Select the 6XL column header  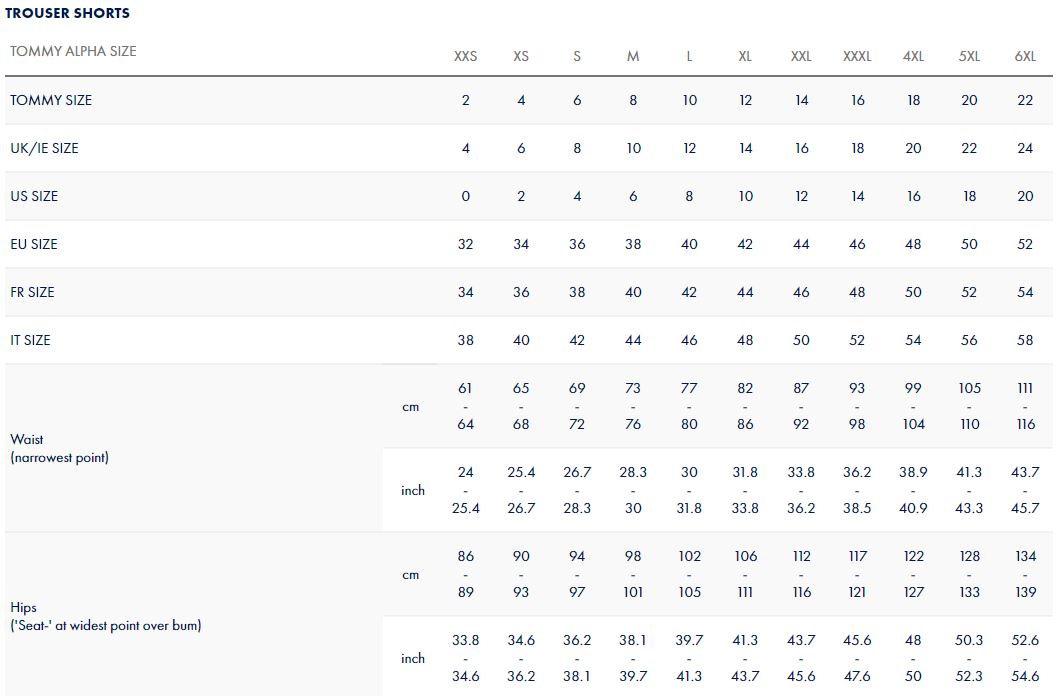coord(1025,56)
